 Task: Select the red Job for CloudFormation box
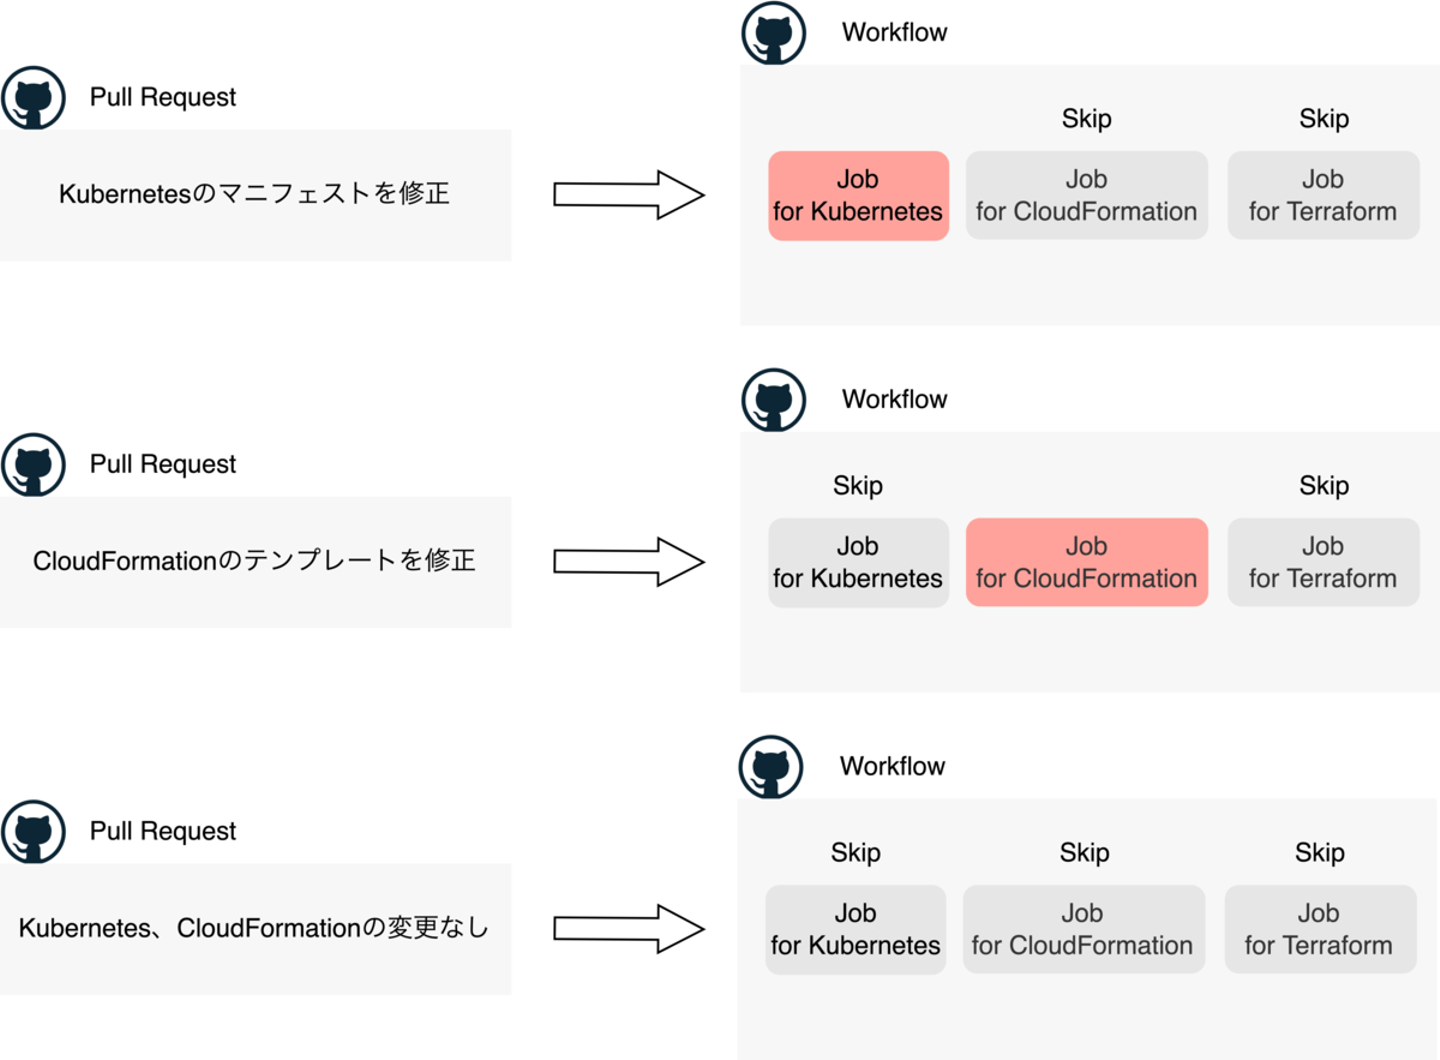coord(1086,562)
